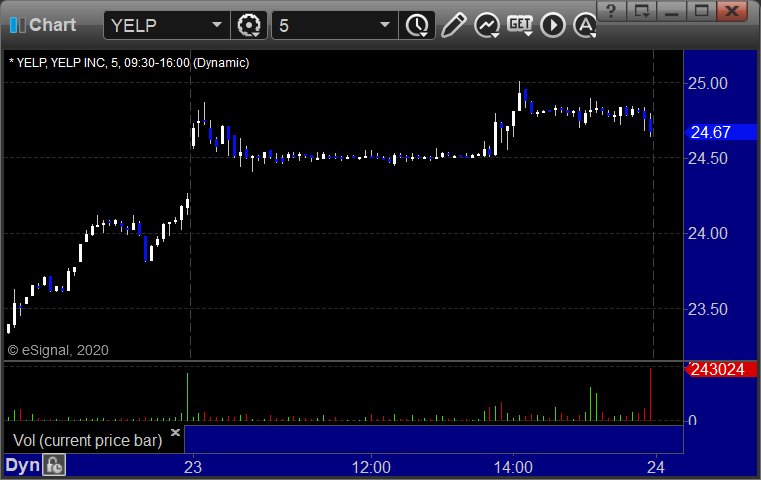Click the current price 24.67 marker
This screenshot has width=761, height=480.
721,132
